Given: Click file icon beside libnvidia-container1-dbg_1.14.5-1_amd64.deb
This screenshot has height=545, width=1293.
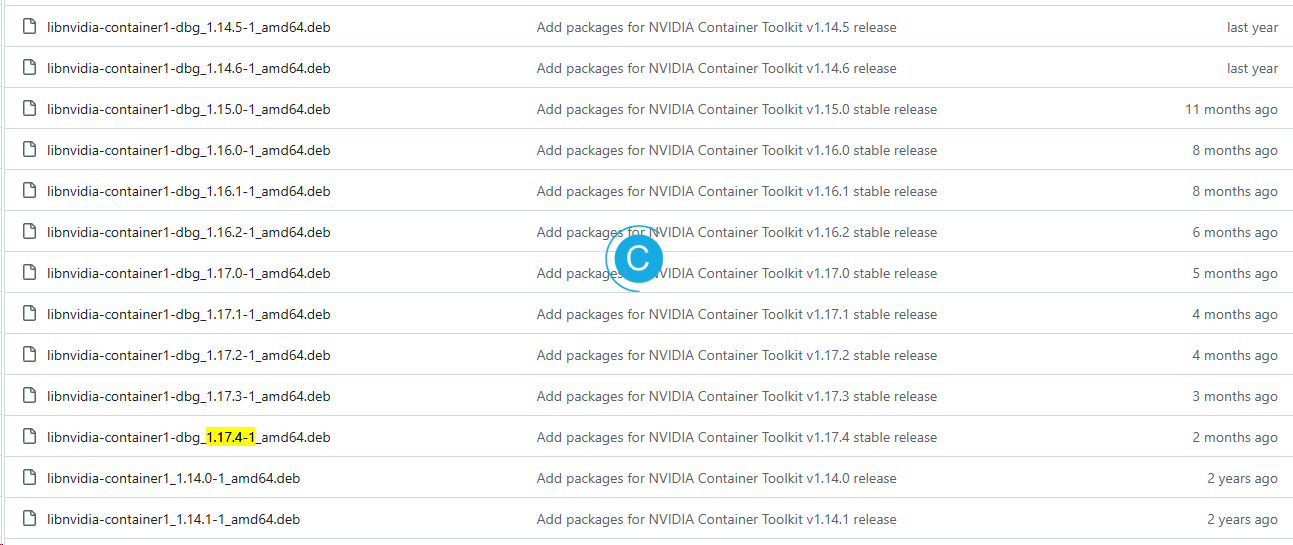Looking at the screenshot, I should 29,27.
